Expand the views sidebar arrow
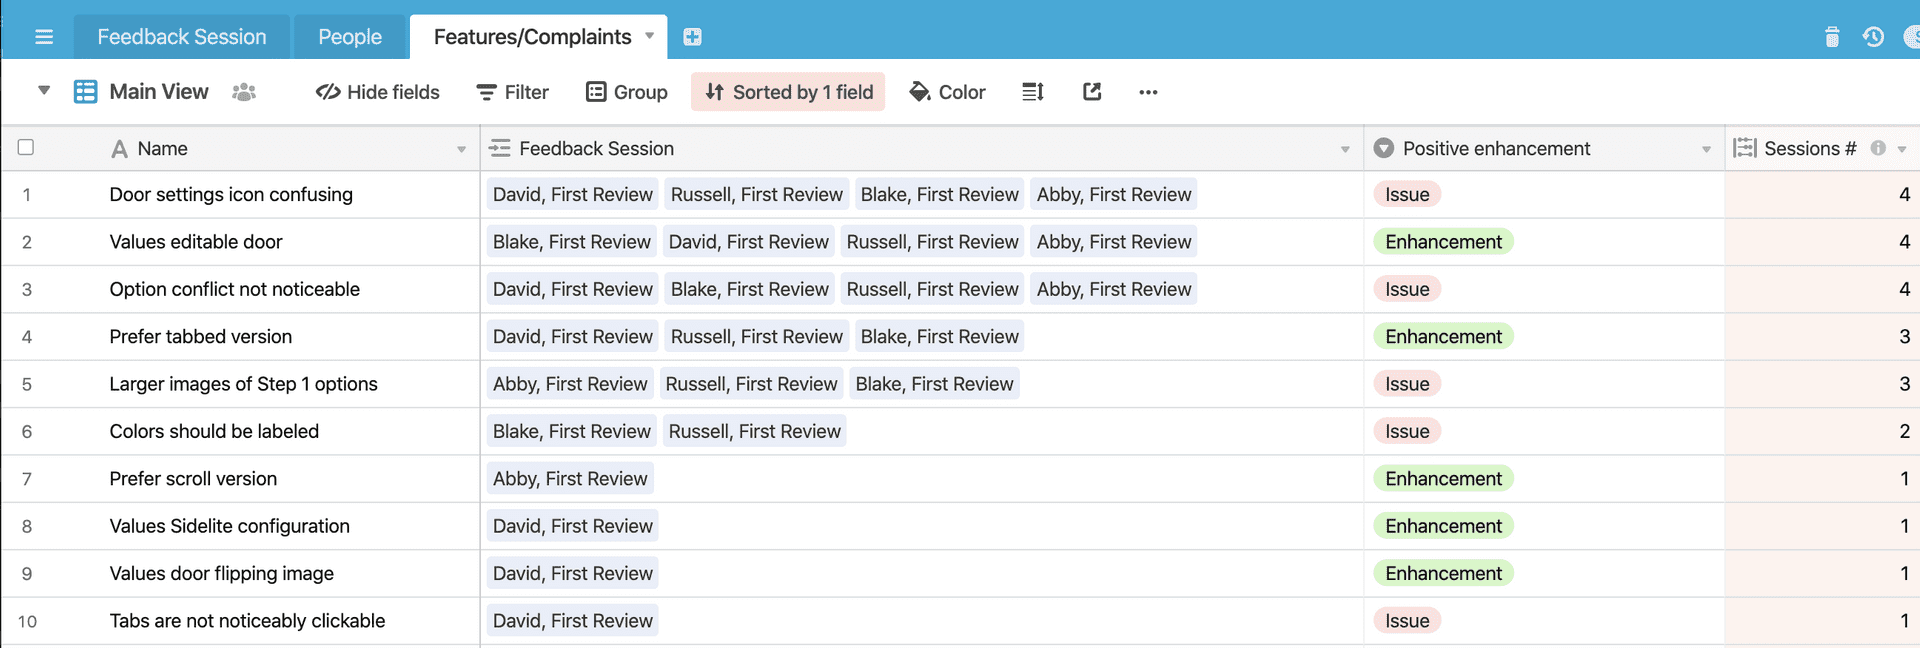The width and height of the screenshot is (1920, 648). pyautogui.click(x=44, y=91)
